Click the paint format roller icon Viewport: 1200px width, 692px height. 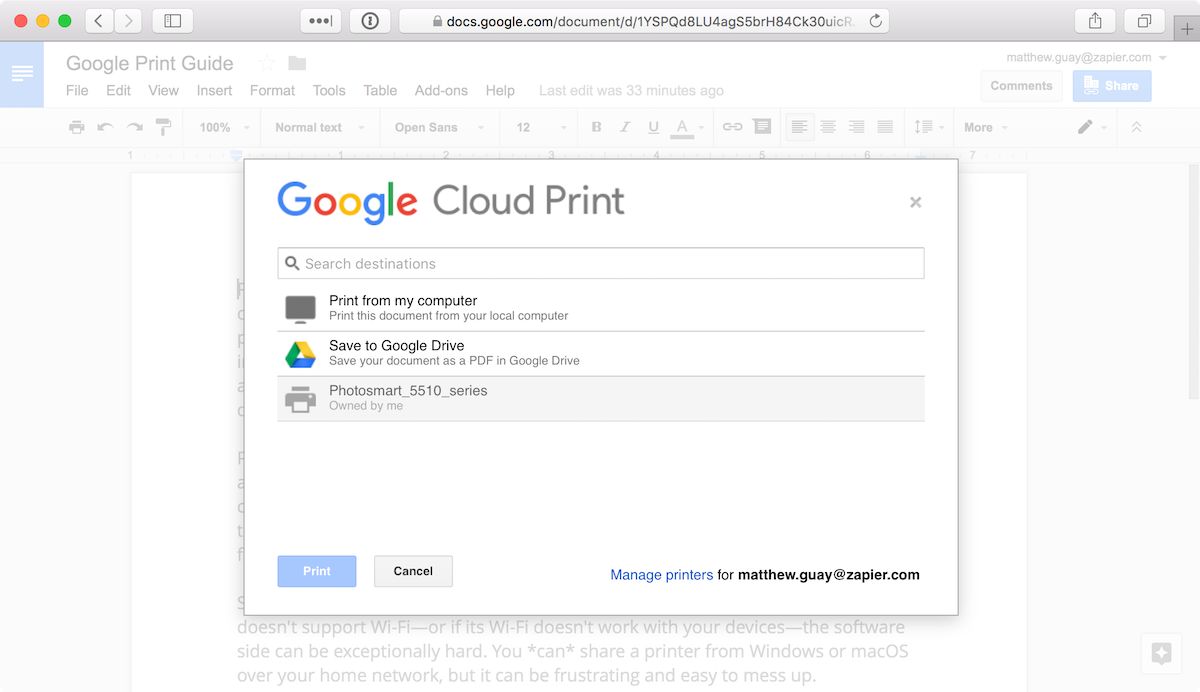coord(163,127)
